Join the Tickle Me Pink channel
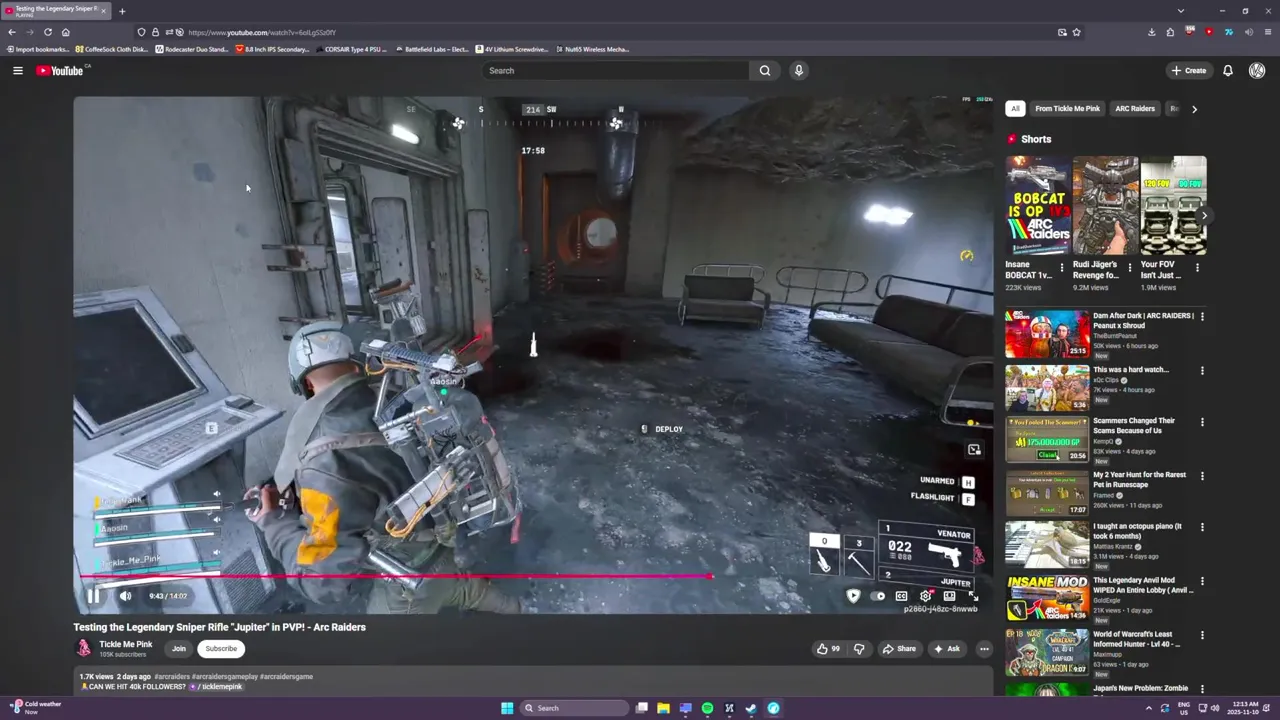The image size is (1280, 720). tap(178, 648)
